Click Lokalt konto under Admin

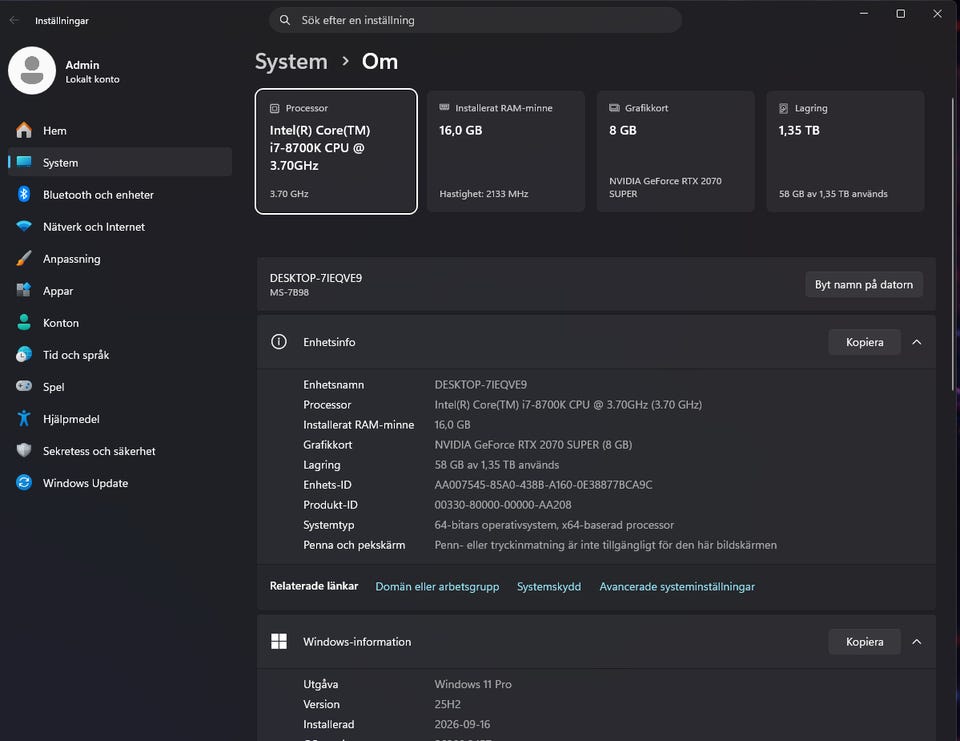pyautogui.click(x=92, y=79)
